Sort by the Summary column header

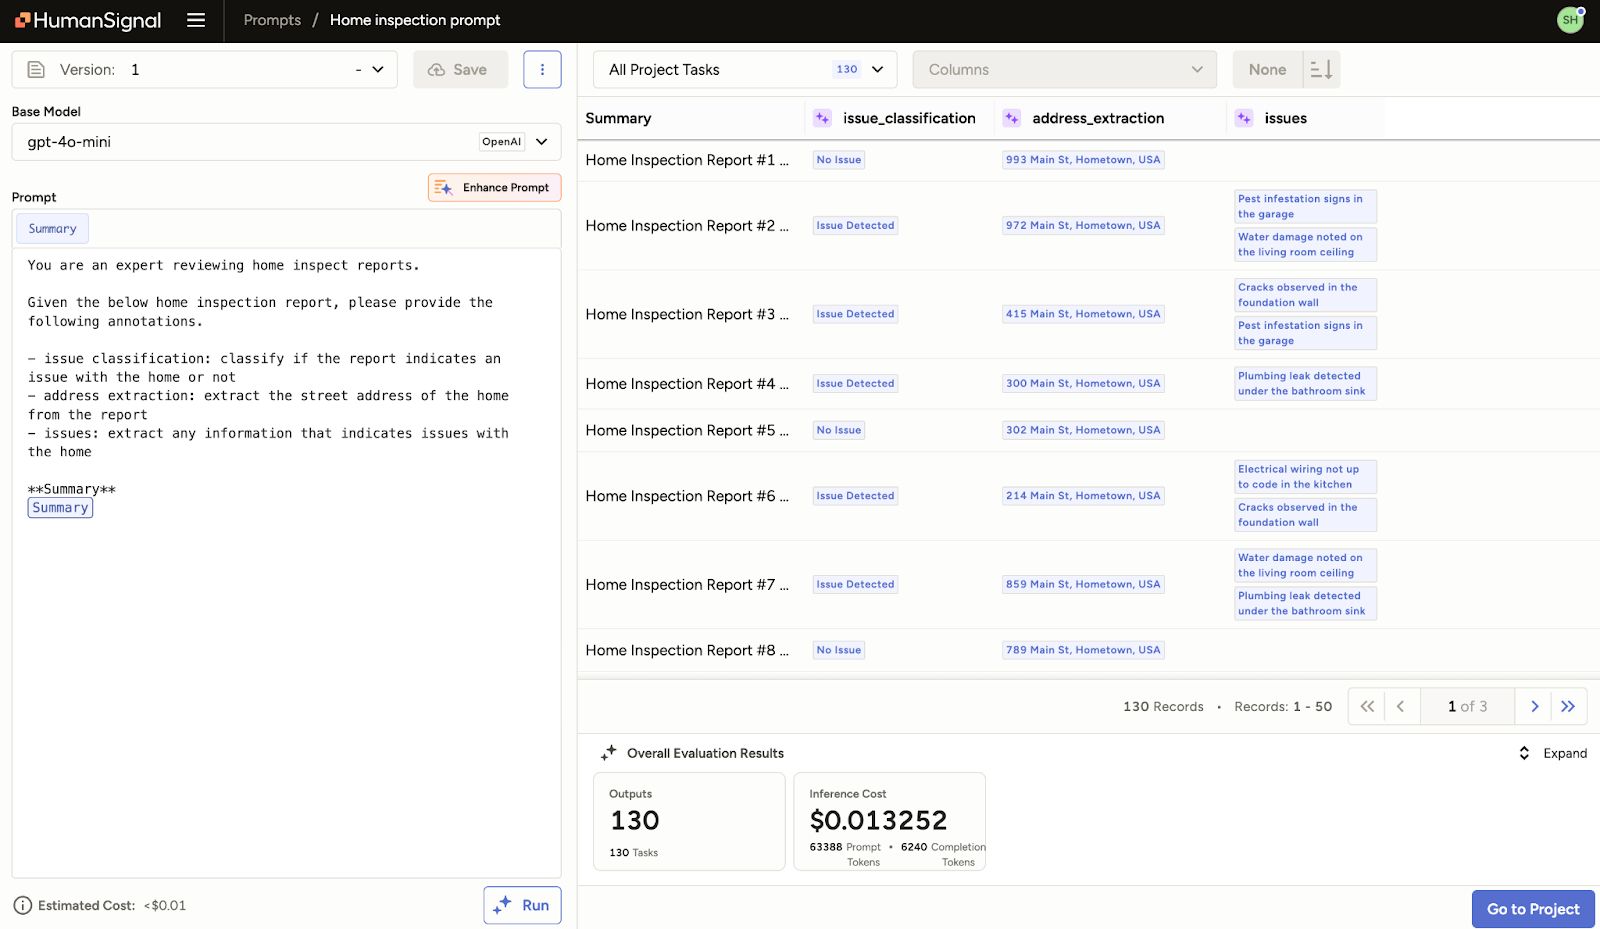click(618, 118)
